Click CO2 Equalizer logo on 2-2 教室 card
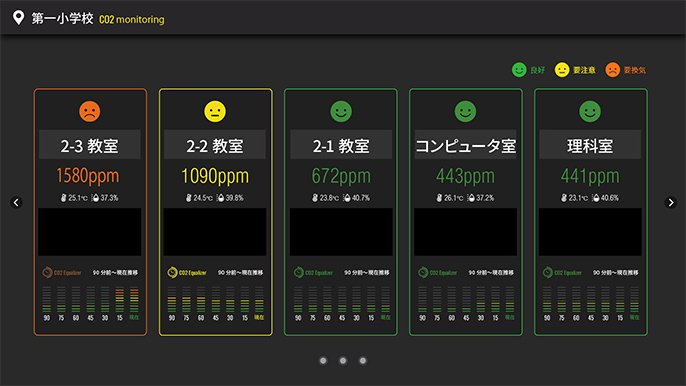The width and height of the screenshot is (686, 386). [x=187, y=272]
